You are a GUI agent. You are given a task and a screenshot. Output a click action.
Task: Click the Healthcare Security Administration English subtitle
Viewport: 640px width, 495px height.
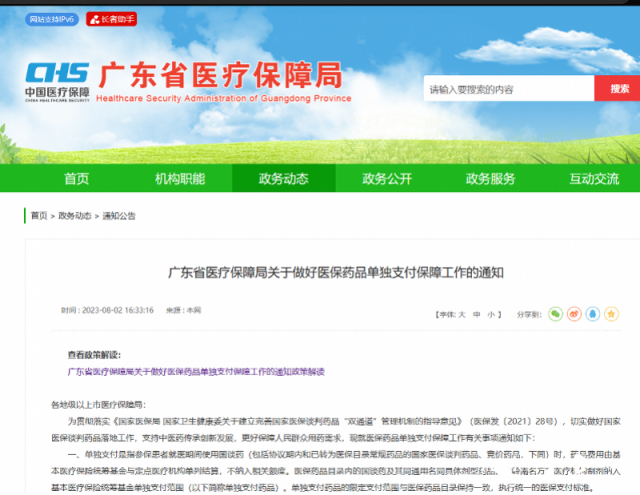(224, 98)
